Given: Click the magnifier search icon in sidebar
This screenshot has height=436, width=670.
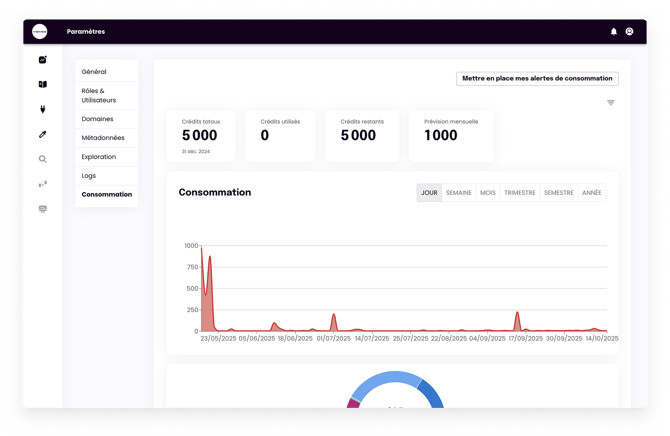Looking at the screenshot, I should pyautogui.click(x=43, y=159).
